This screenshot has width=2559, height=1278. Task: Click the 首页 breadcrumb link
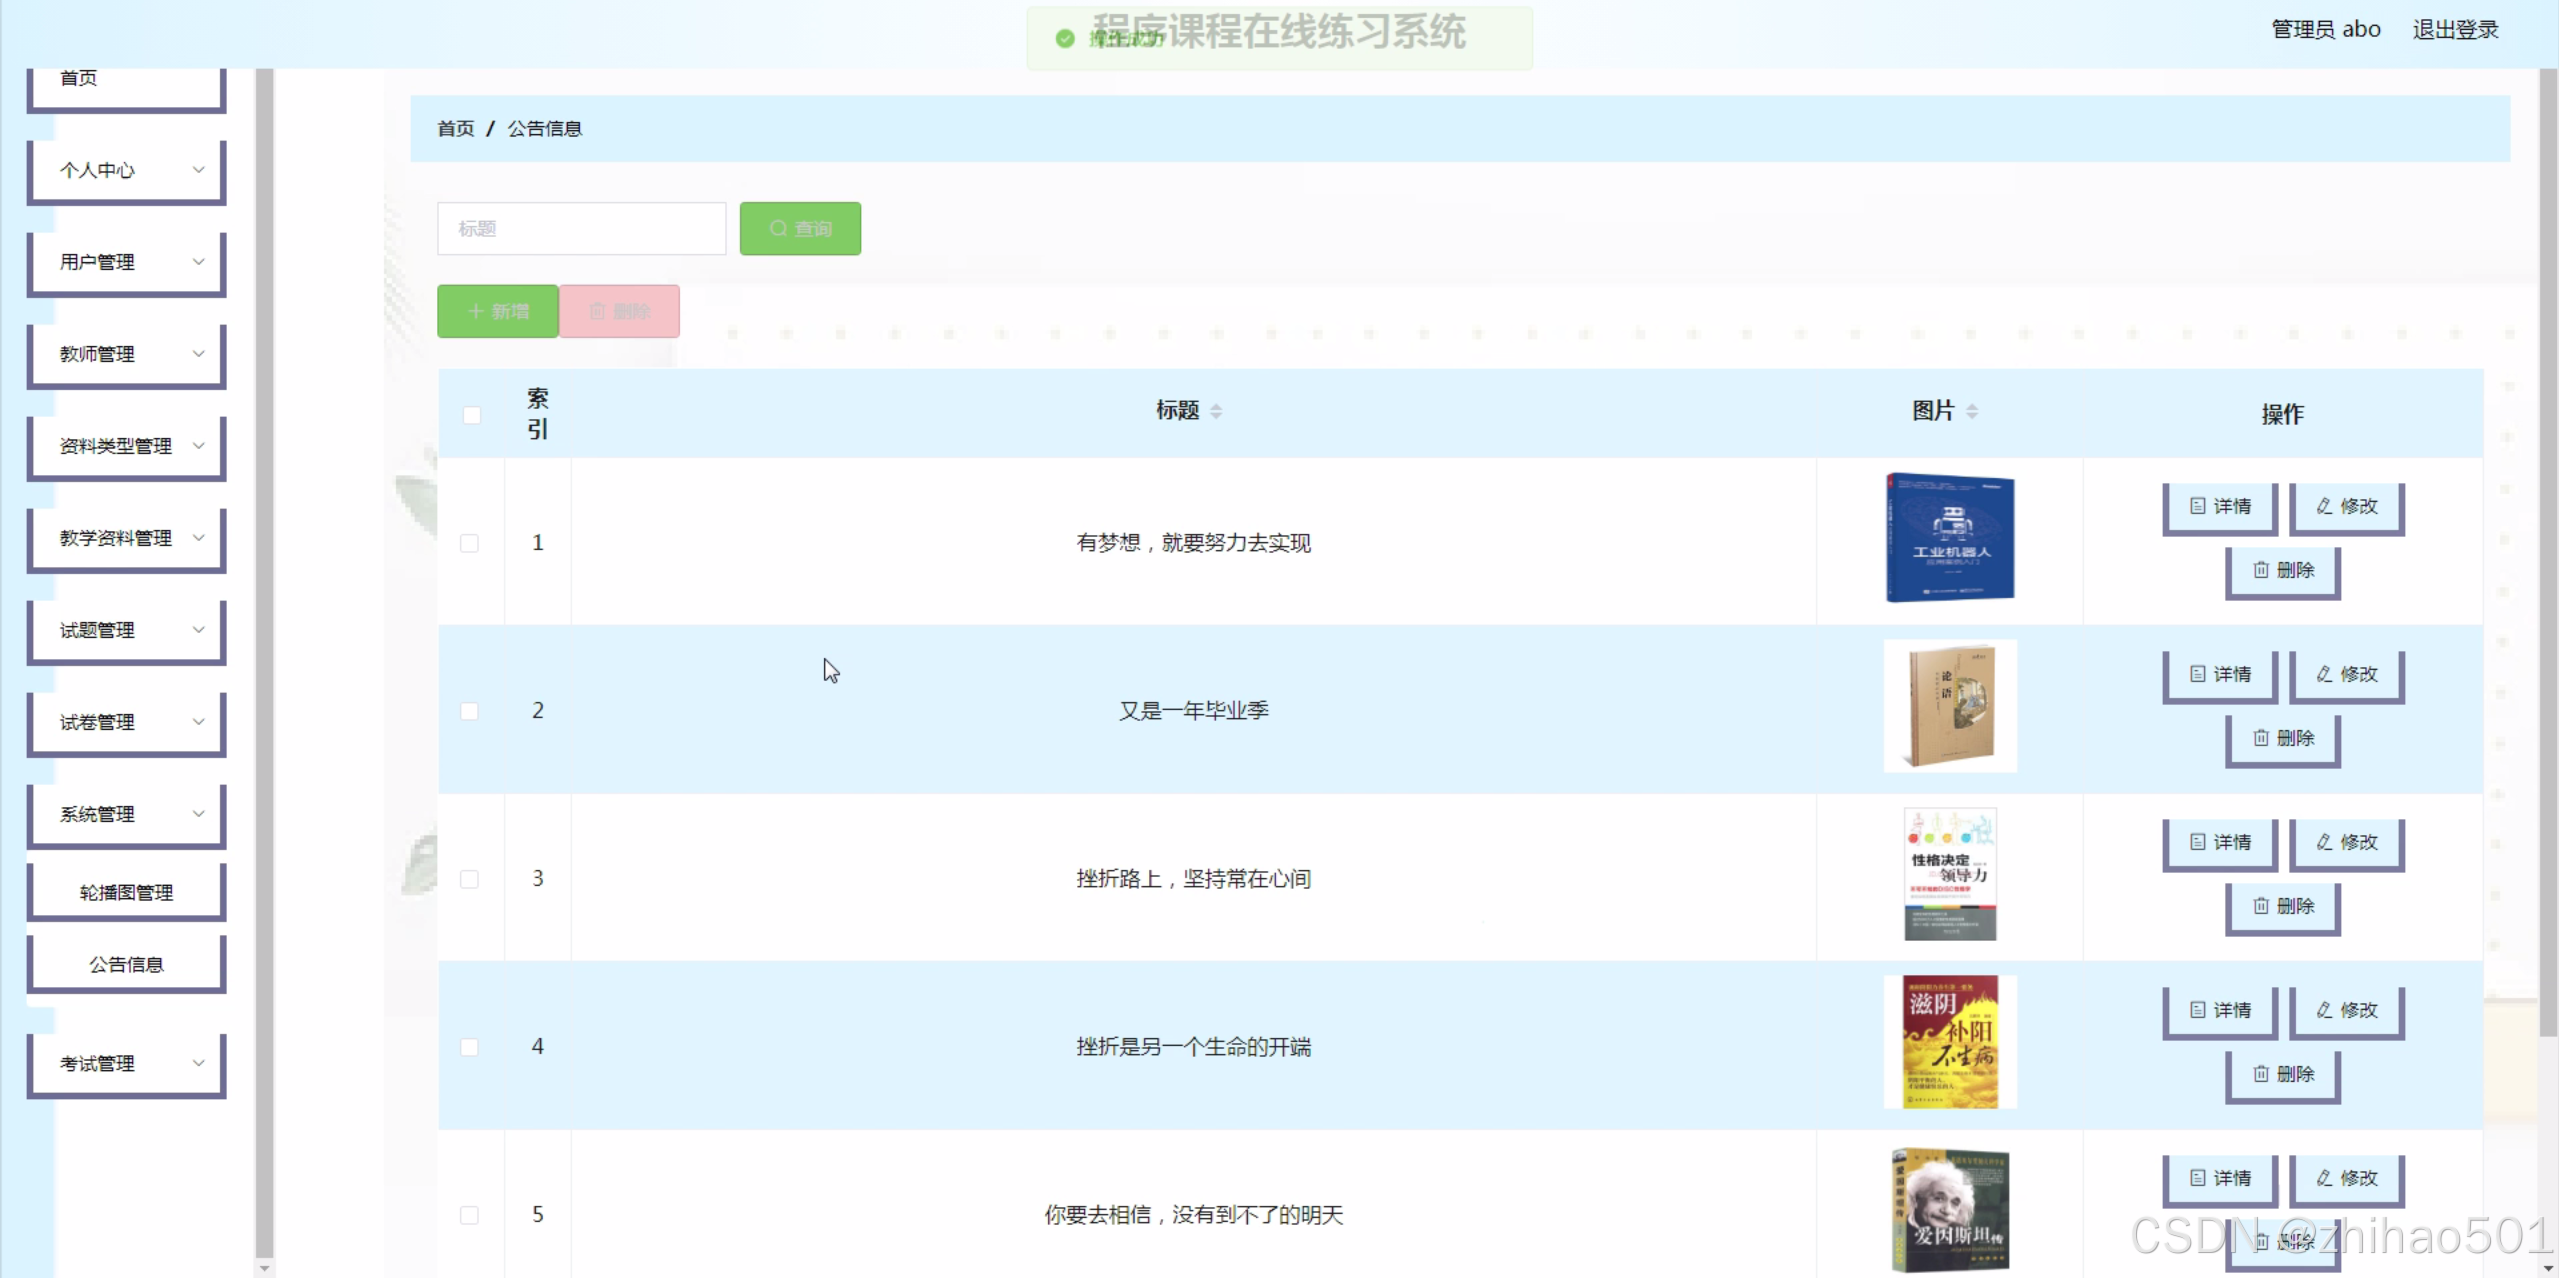pos(456,129)
